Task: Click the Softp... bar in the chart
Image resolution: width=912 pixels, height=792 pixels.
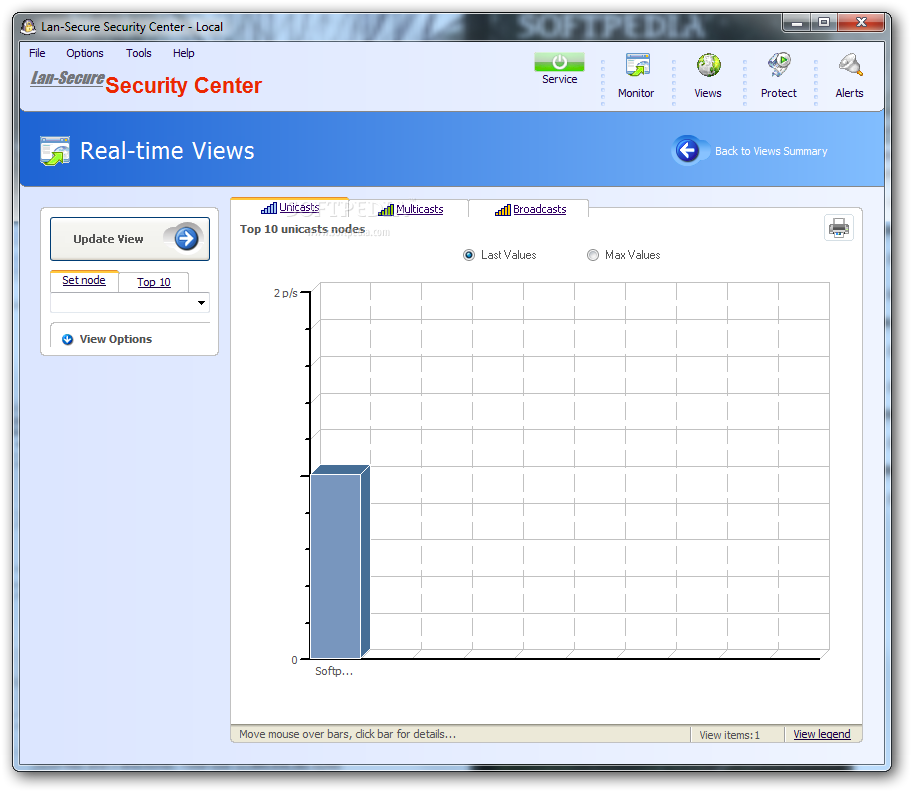Action: pos(340,562)
